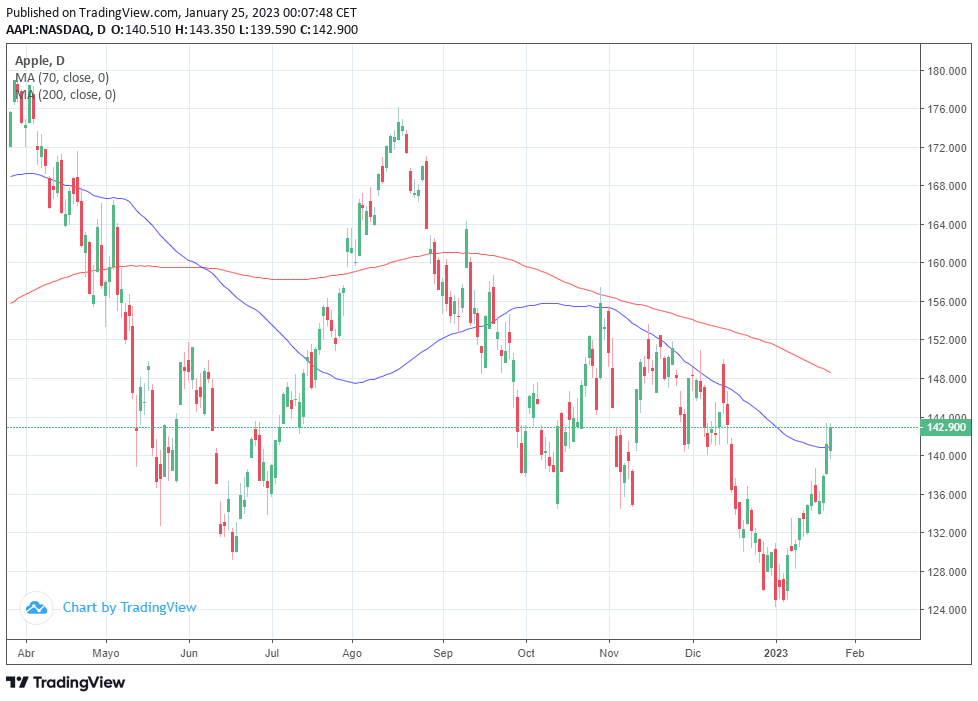Click the 'MA (70, close, 0)' indicator label
Screen dimensions: 978x701
pos(62,78)
